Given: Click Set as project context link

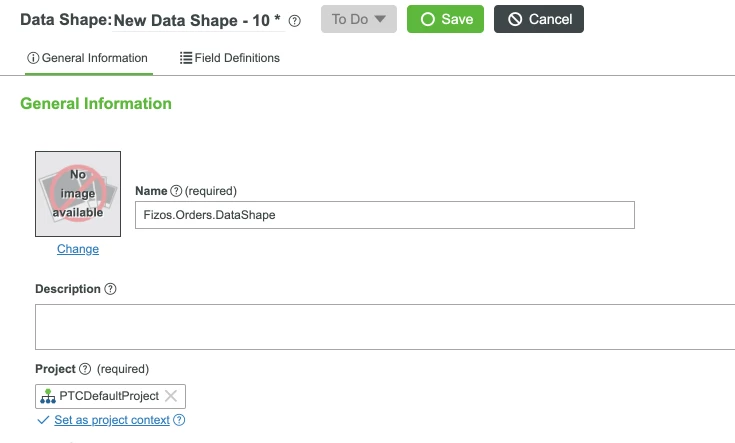Looking at the screenshot, I should coord(112,420).
